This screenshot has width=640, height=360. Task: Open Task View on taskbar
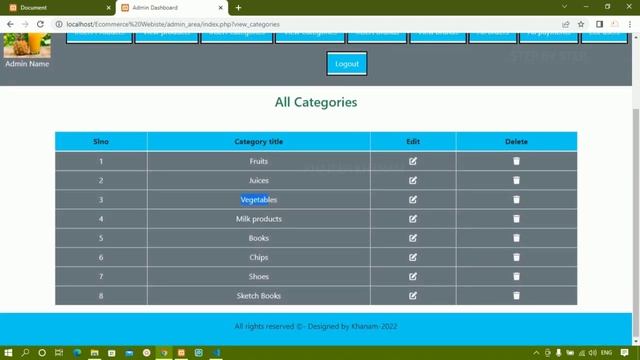(x=59, y=353)
